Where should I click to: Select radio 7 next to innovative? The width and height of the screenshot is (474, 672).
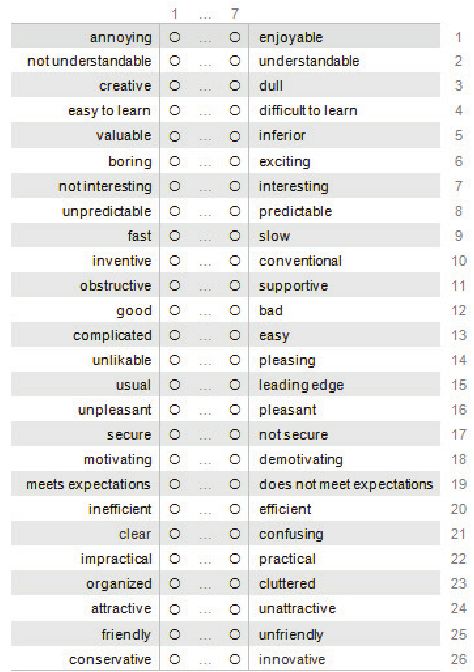pos(234,659)
